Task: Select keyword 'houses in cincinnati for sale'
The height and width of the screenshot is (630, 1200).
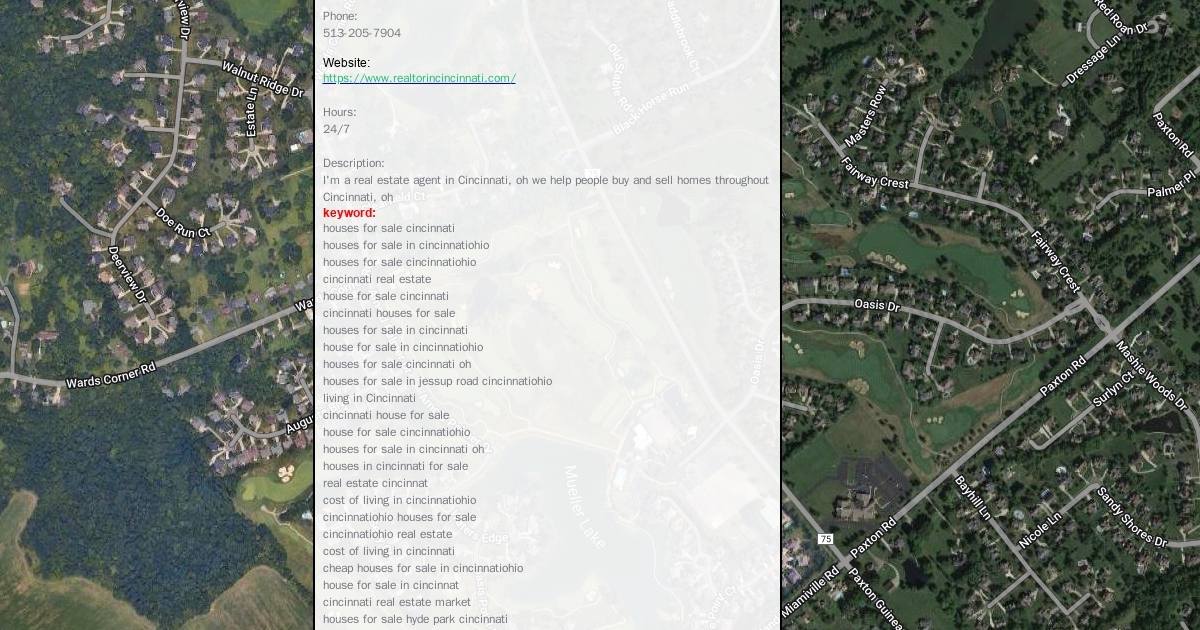Action: (x=395, y=466)
